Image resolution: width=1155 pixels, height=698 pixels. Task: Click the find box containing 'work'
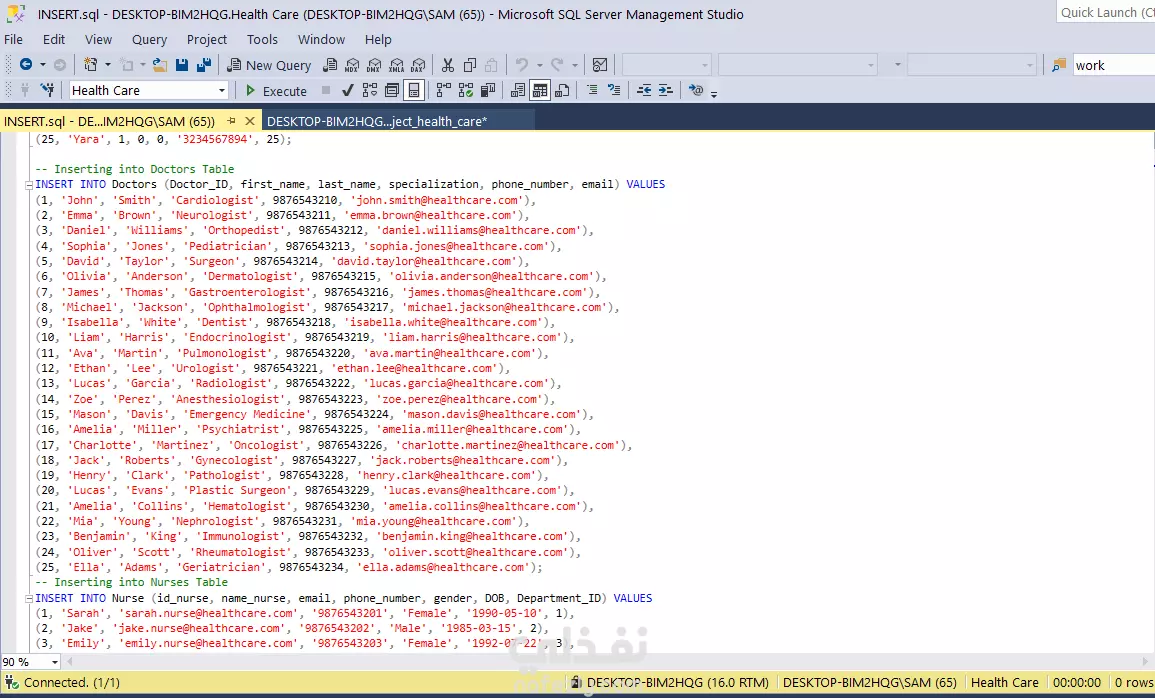1113,65
